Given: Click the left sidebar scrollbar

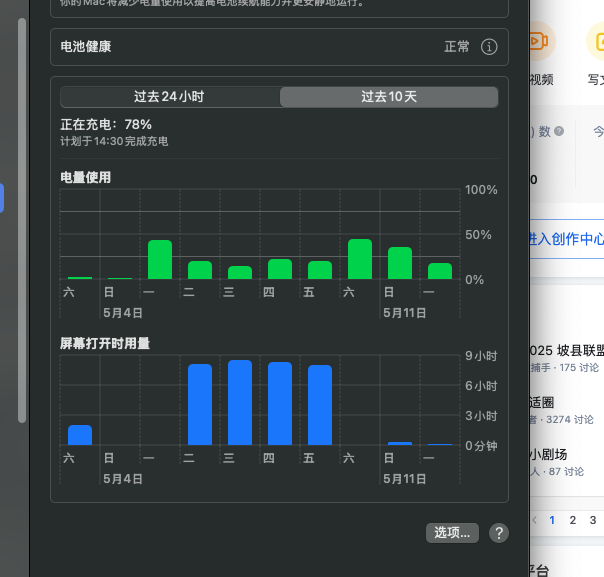Looking at the screenshot, I should [23, 220].
